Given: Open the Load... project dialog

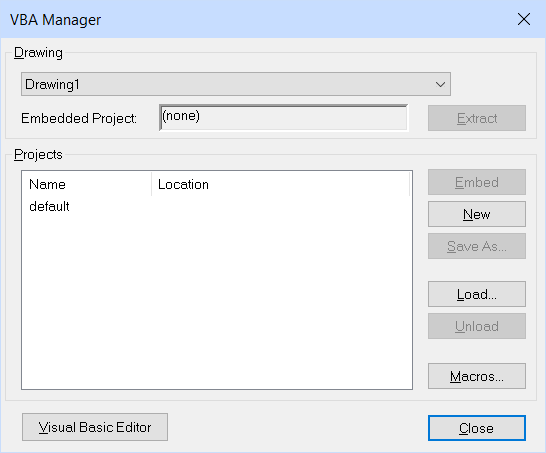Looking at the screenshot, I should pos(477,294).
